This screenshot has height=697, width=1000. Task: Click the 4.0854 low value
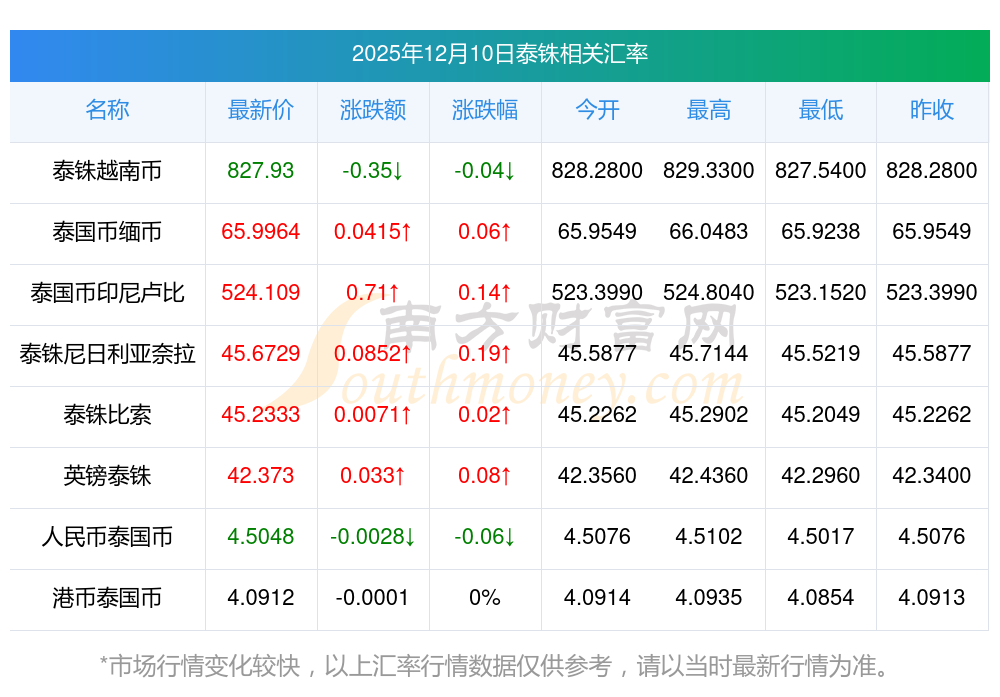tap(821, 598)
